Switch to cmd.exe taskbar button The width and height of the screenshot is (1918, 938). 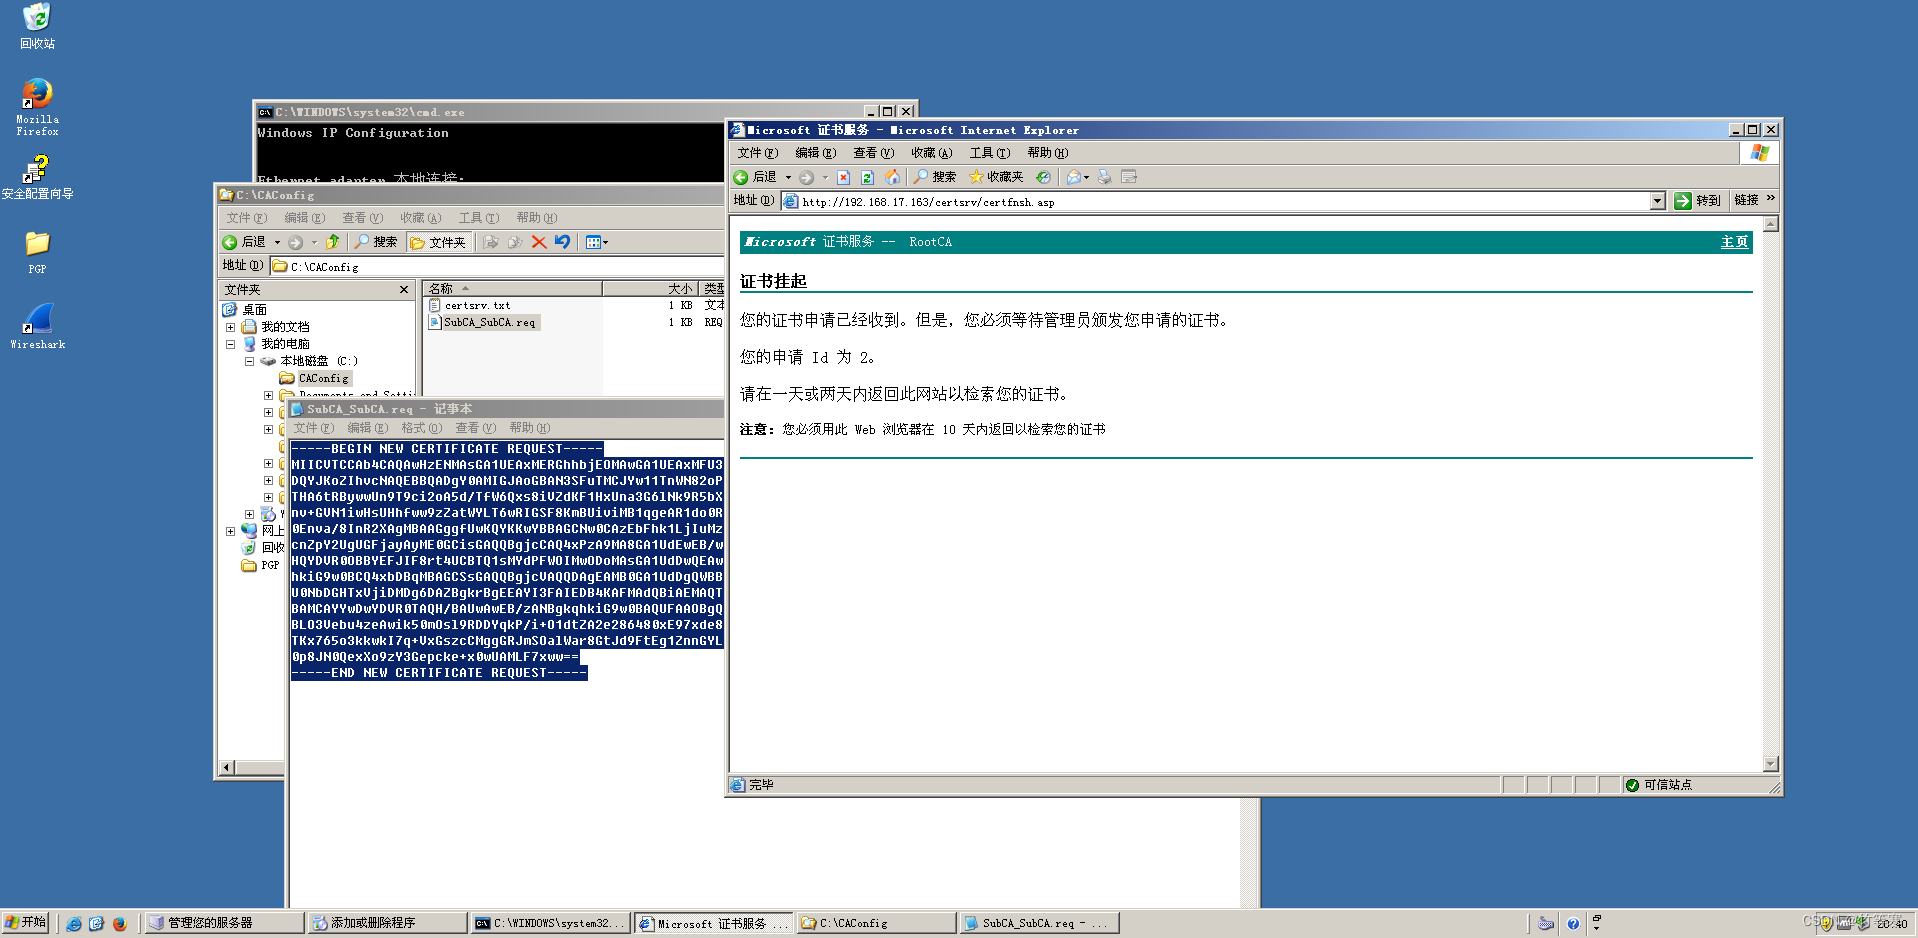click(550, 923)
